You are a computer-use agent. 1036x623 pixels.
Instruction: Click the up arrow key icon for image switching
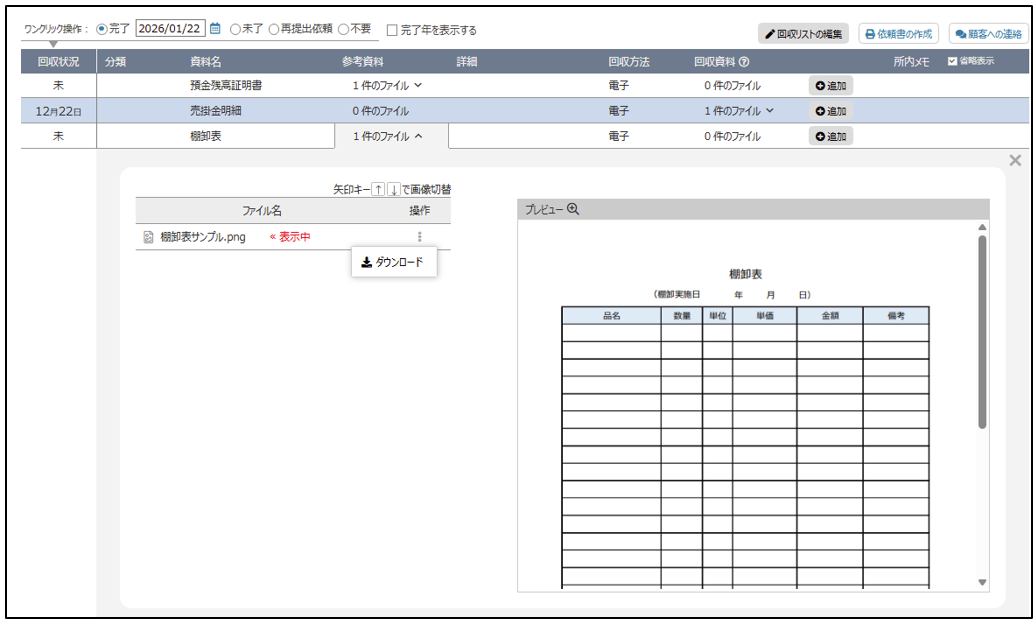click(x=378, y=190)
